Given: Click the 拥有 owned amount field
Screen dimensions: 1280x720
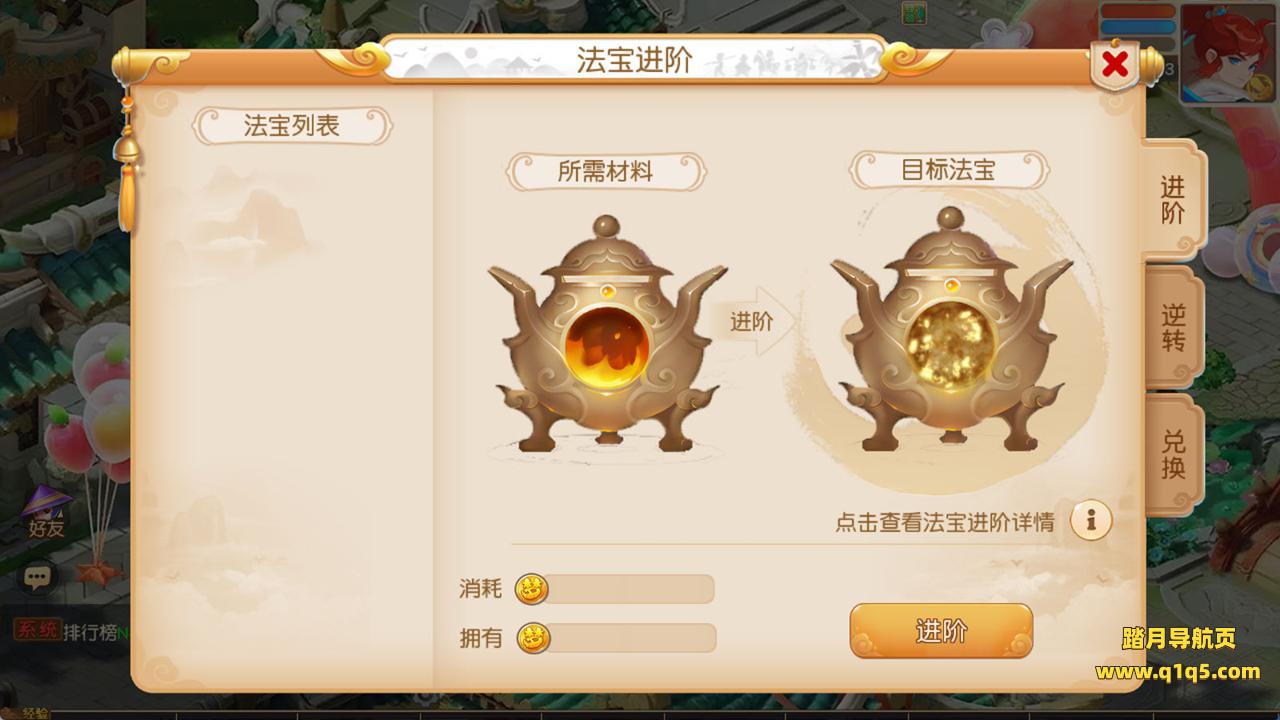Looking at the screenshot, I should click(630, 638).
